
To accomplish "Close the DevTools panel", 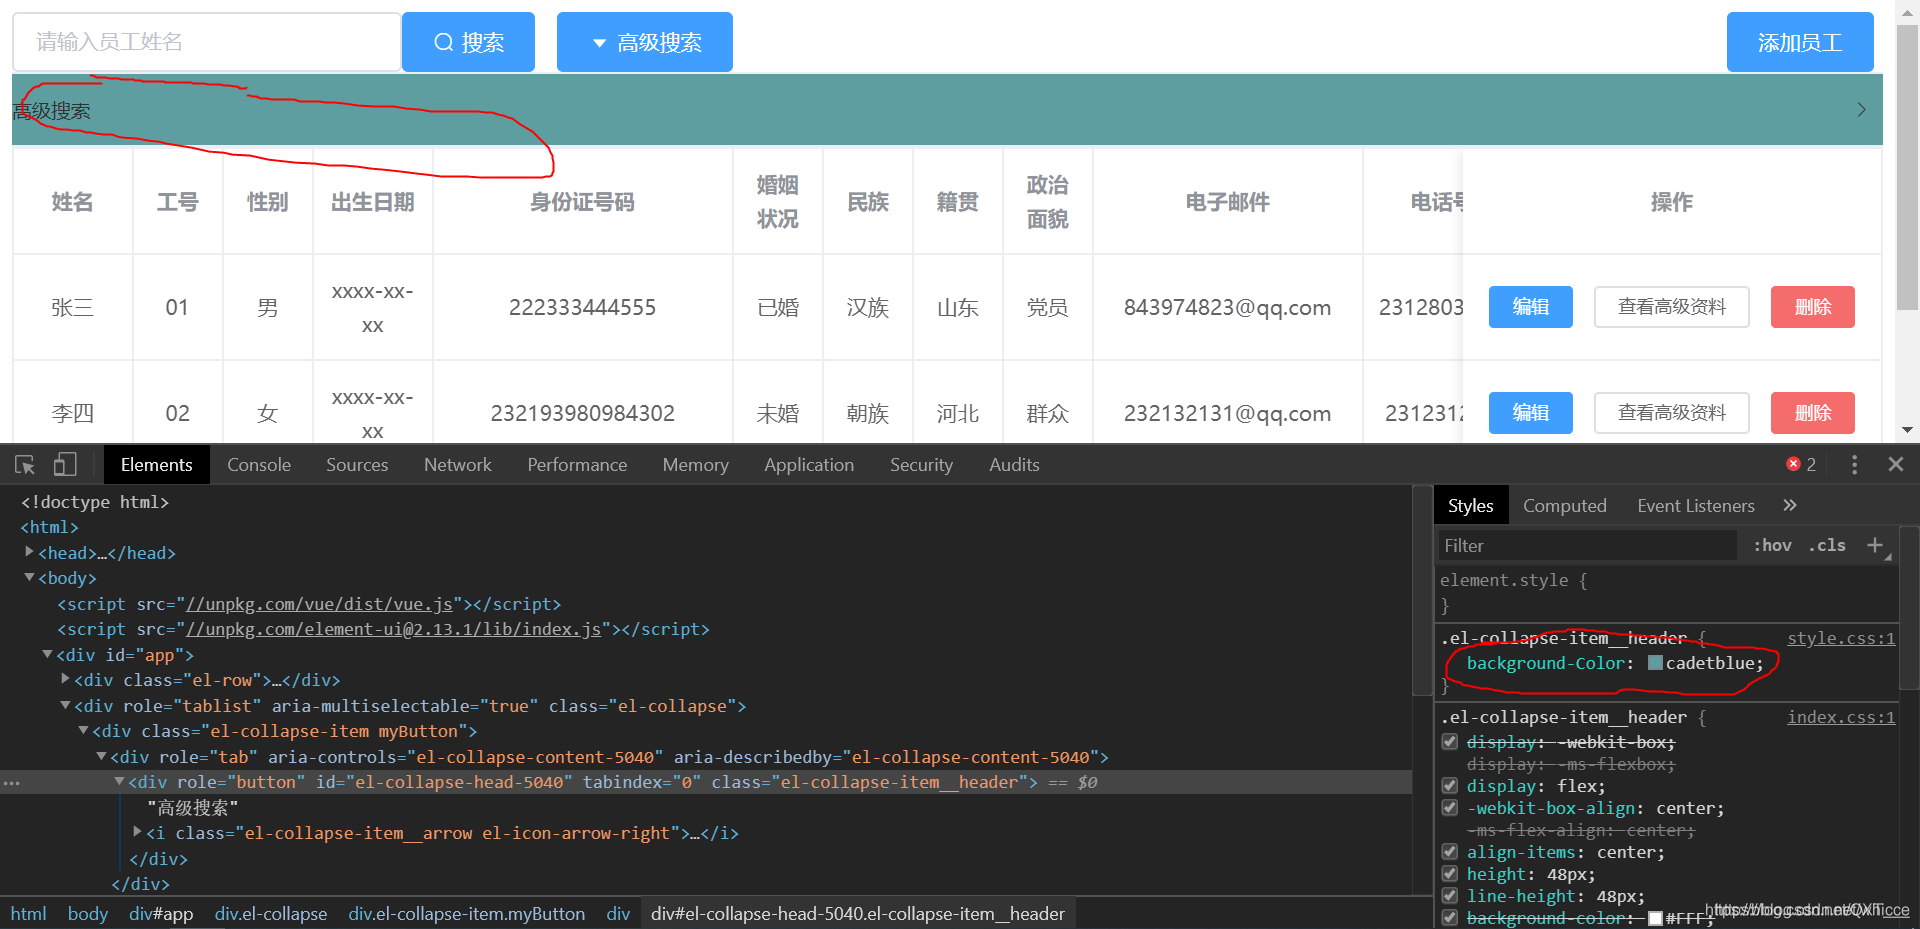I will tap(1895, 464).
